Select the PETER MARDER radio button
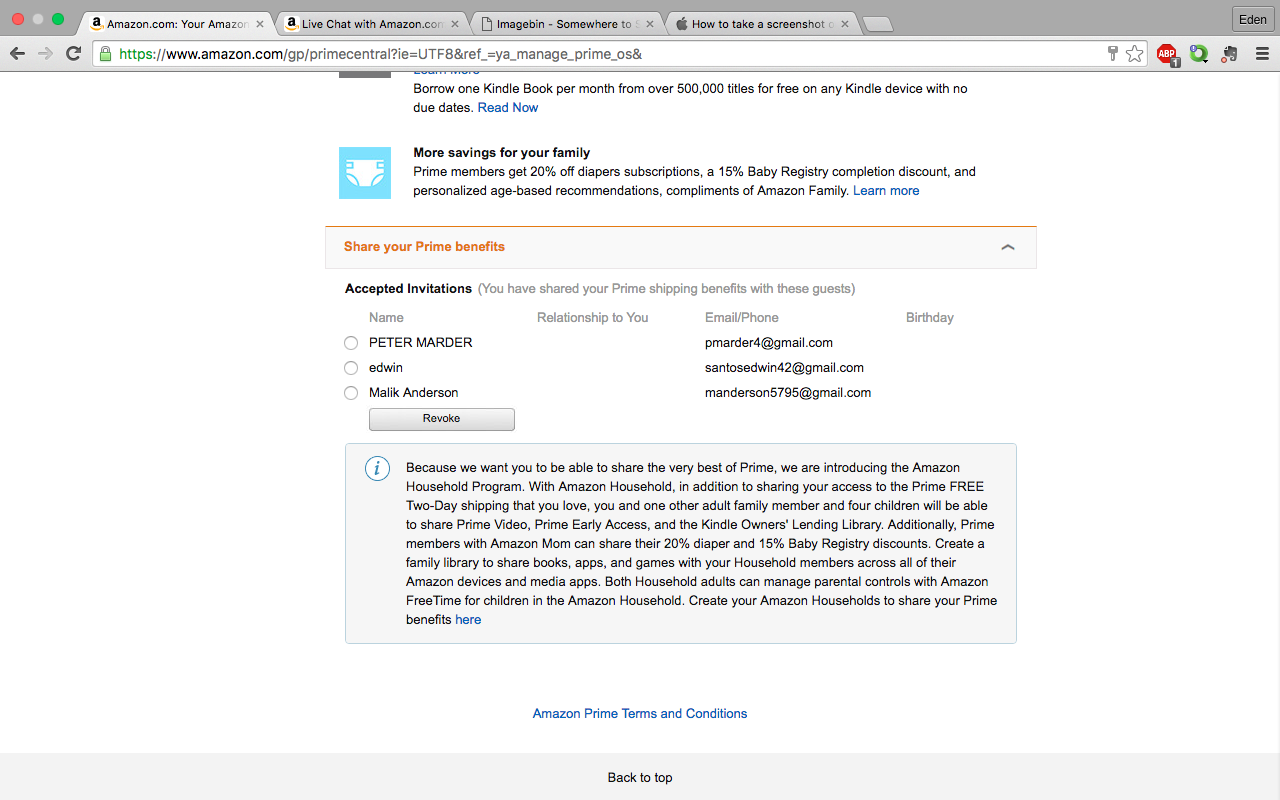This screenshot has width=1280, height=800. (x=351, y=343)
